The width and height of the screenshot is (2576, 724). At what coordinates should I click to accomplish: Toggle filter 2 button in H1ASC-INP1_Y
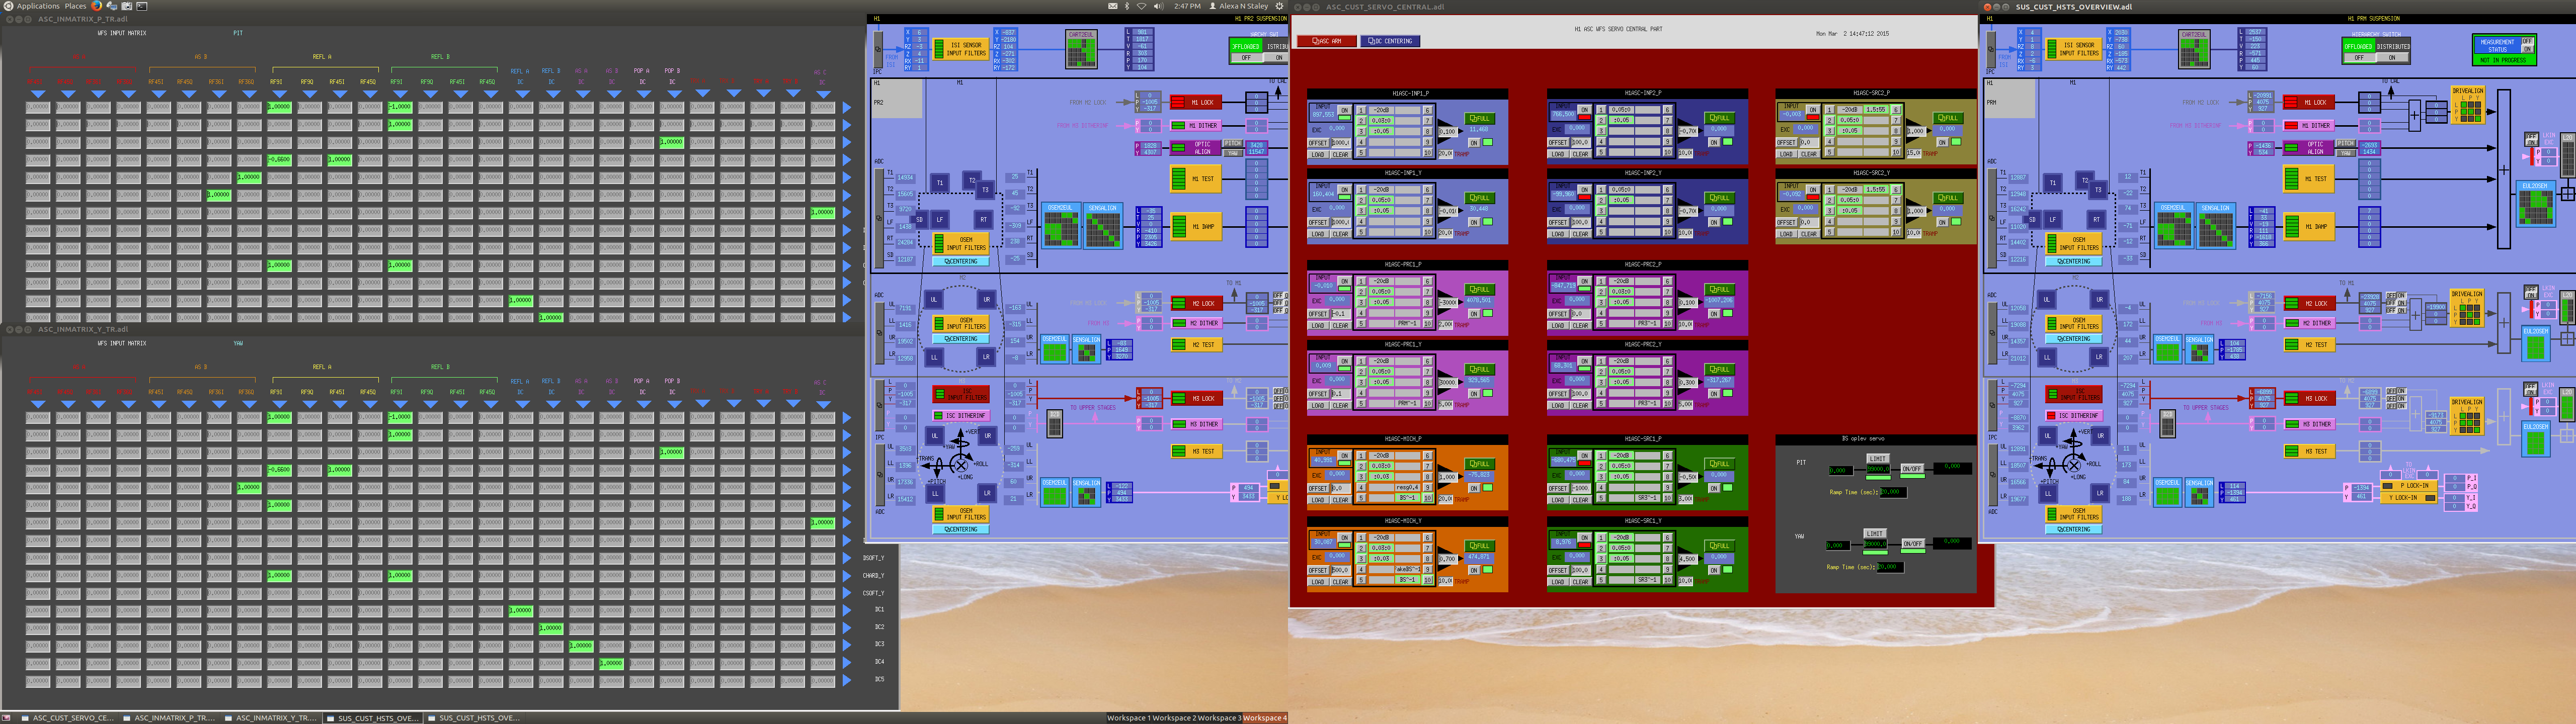[1361, 200]
